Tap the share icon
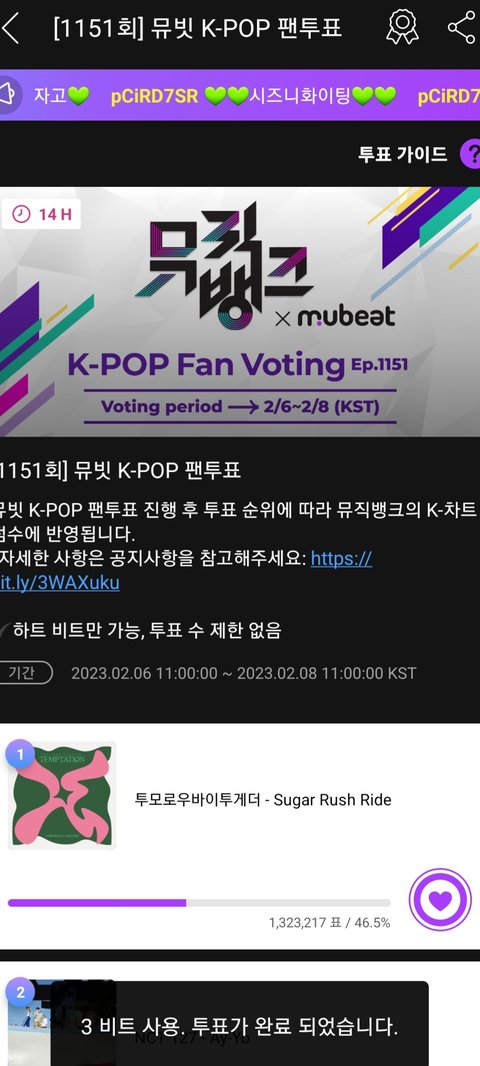This screenshot has height=1066, width=480. coord(462,27)
